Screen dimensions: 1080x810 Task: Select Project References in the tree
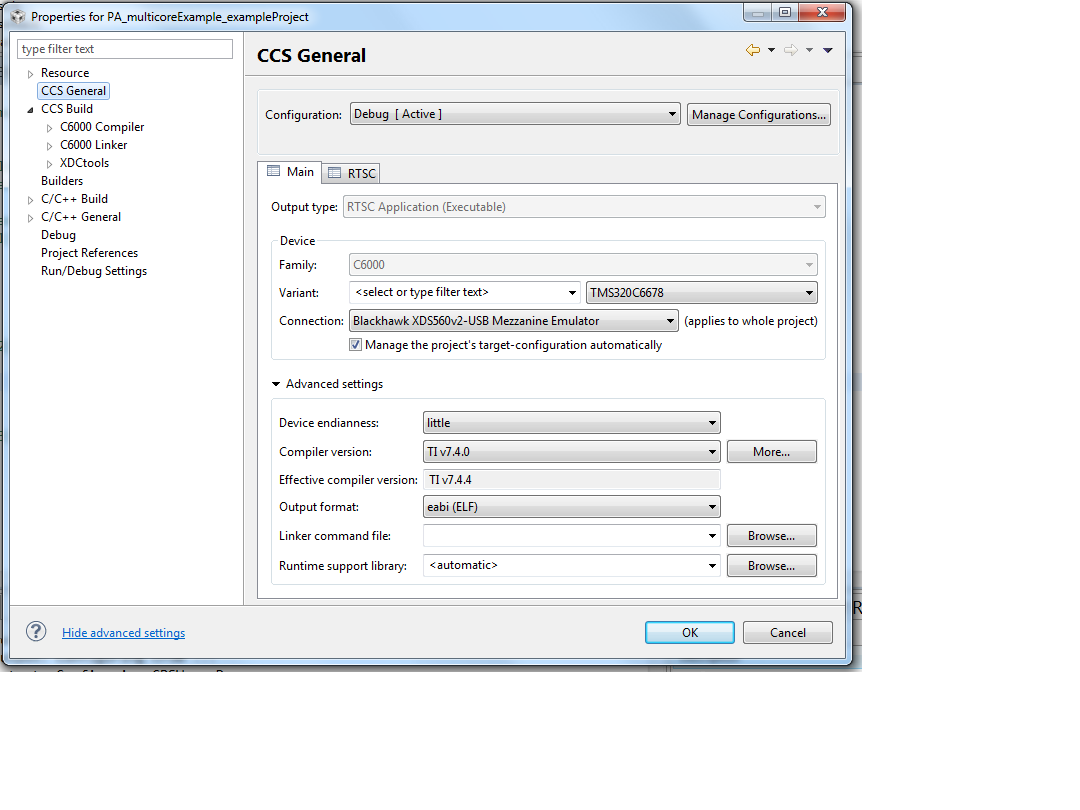tap(90, 253)
